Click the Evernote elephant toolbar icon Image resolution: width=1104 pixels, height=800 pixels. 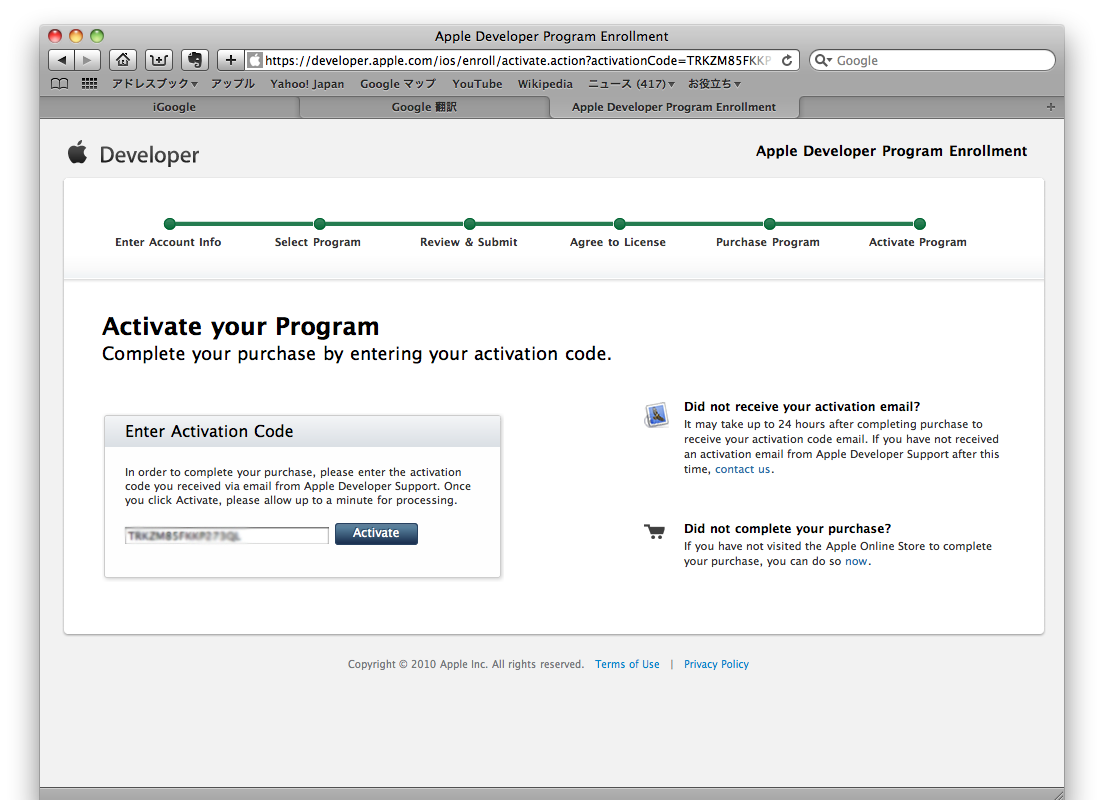(x=195, y=60)
